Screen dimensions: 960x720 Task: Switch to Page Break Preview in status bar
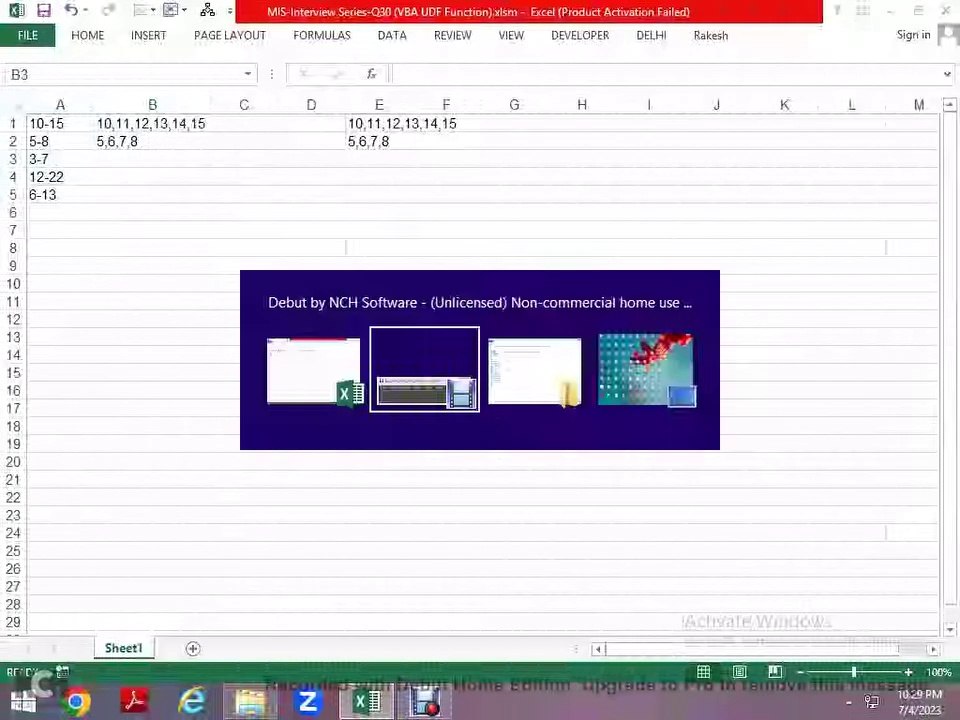[775, 672]
